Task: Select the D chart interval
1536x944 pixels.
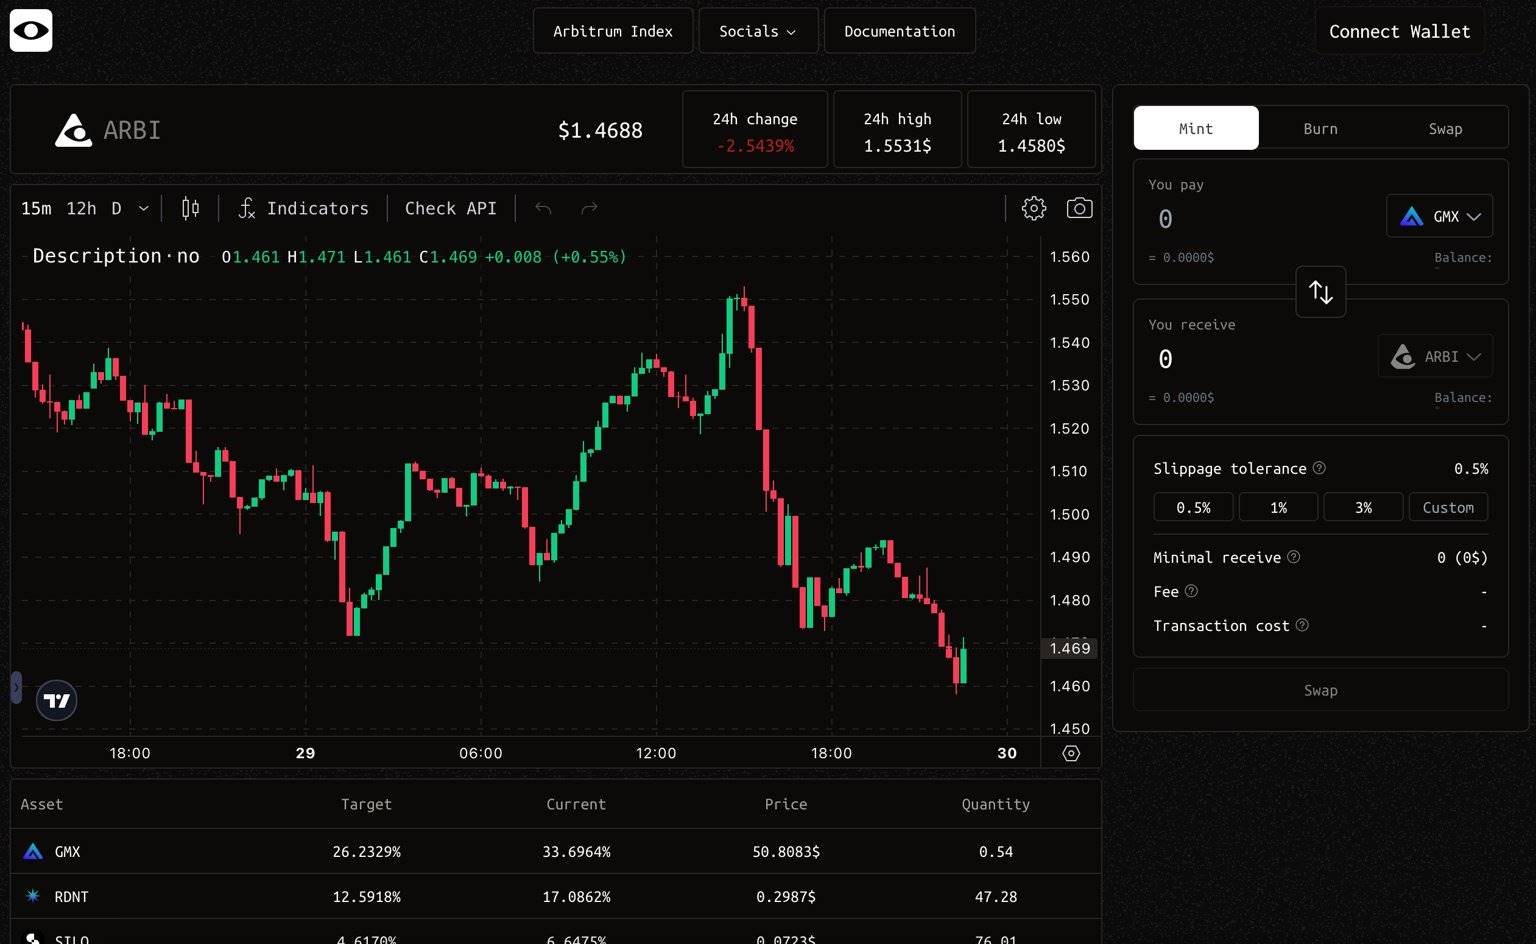Action: pos(116,208)
